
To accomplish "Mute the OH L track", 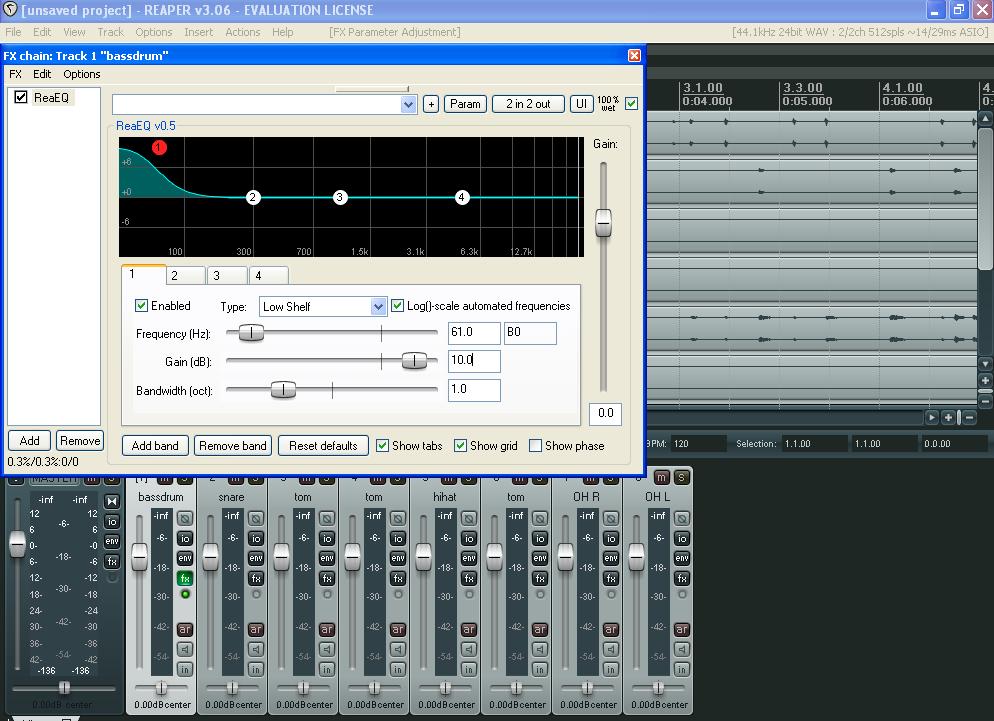I will 661,477.
